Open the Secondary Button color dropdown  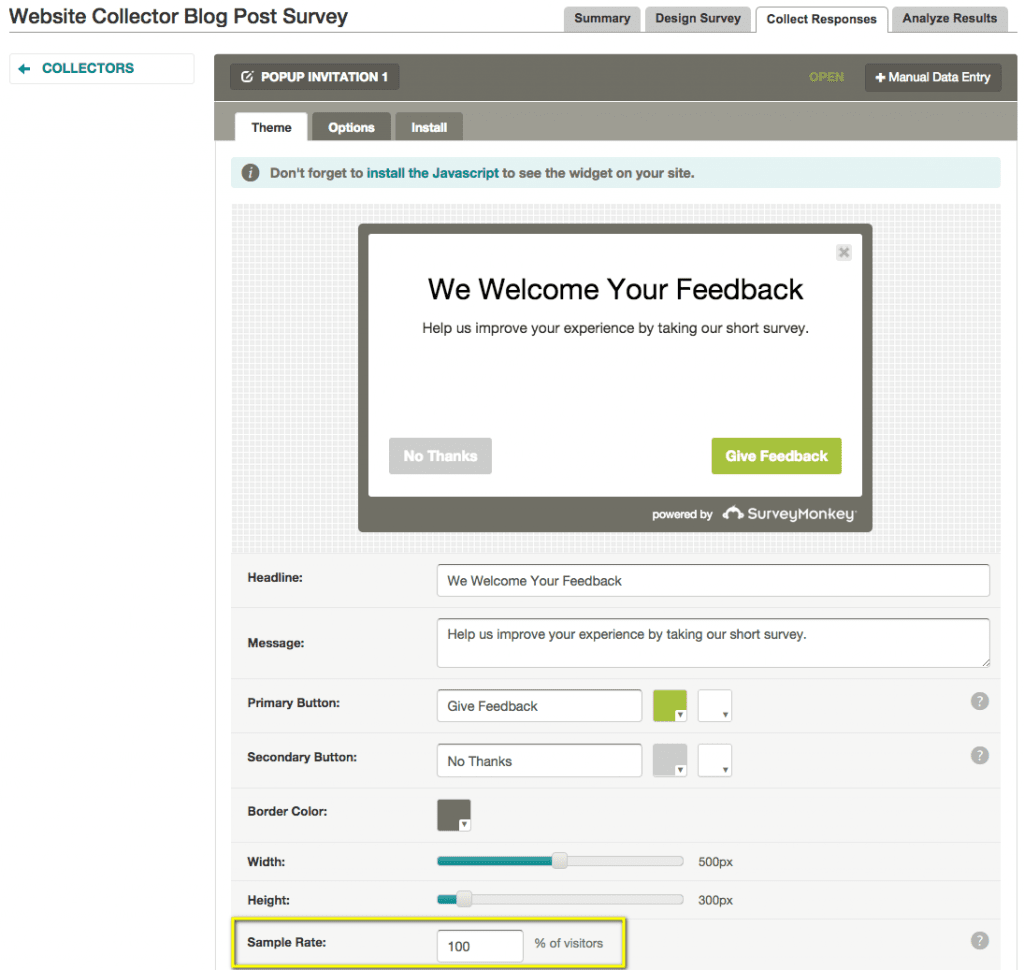coord(680,767)
